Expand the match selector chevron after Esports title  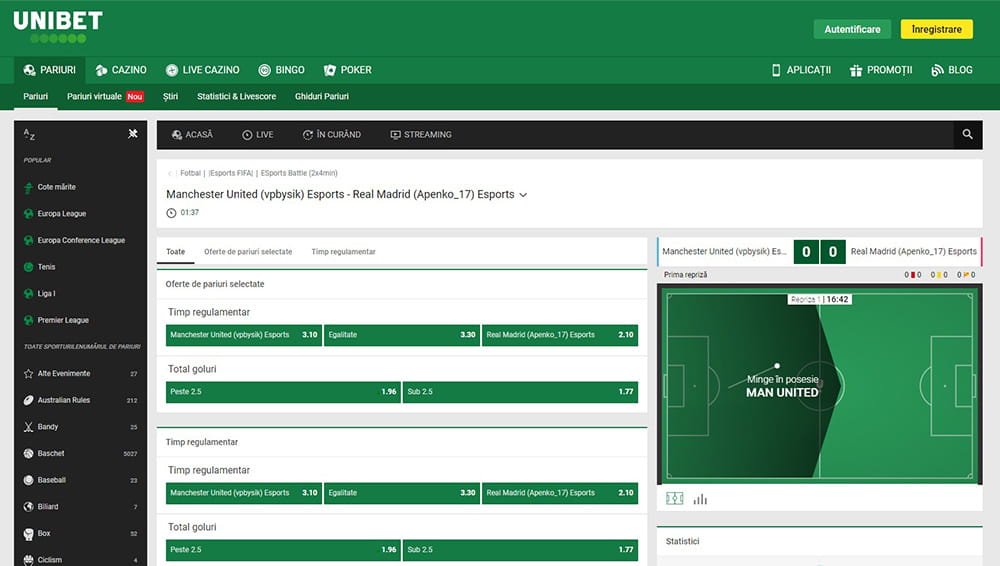pos(523,195)
